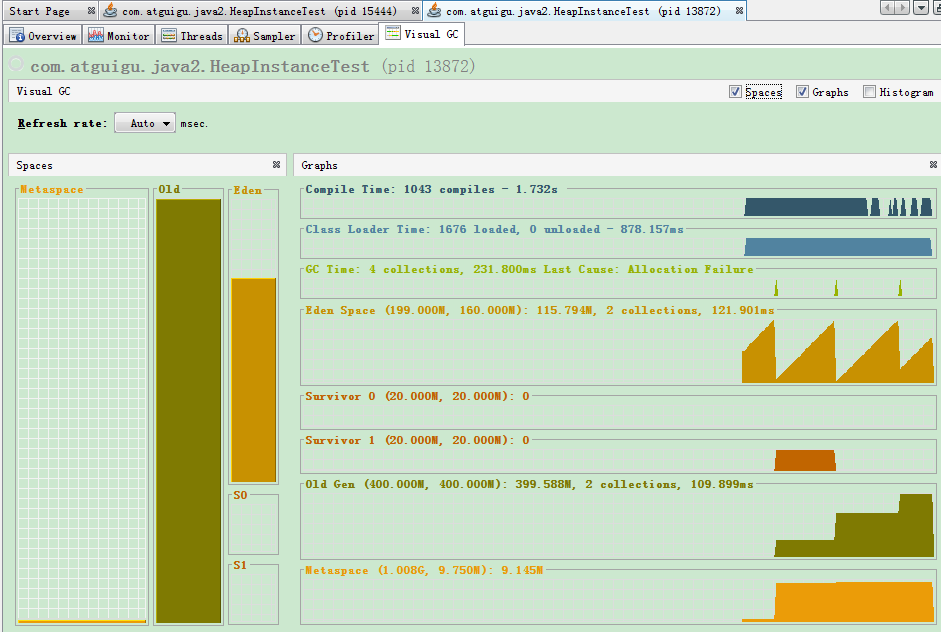Click the 'Refresh rate:' label
The height and width of the screenshot is (632, 941).
point(62,123)
